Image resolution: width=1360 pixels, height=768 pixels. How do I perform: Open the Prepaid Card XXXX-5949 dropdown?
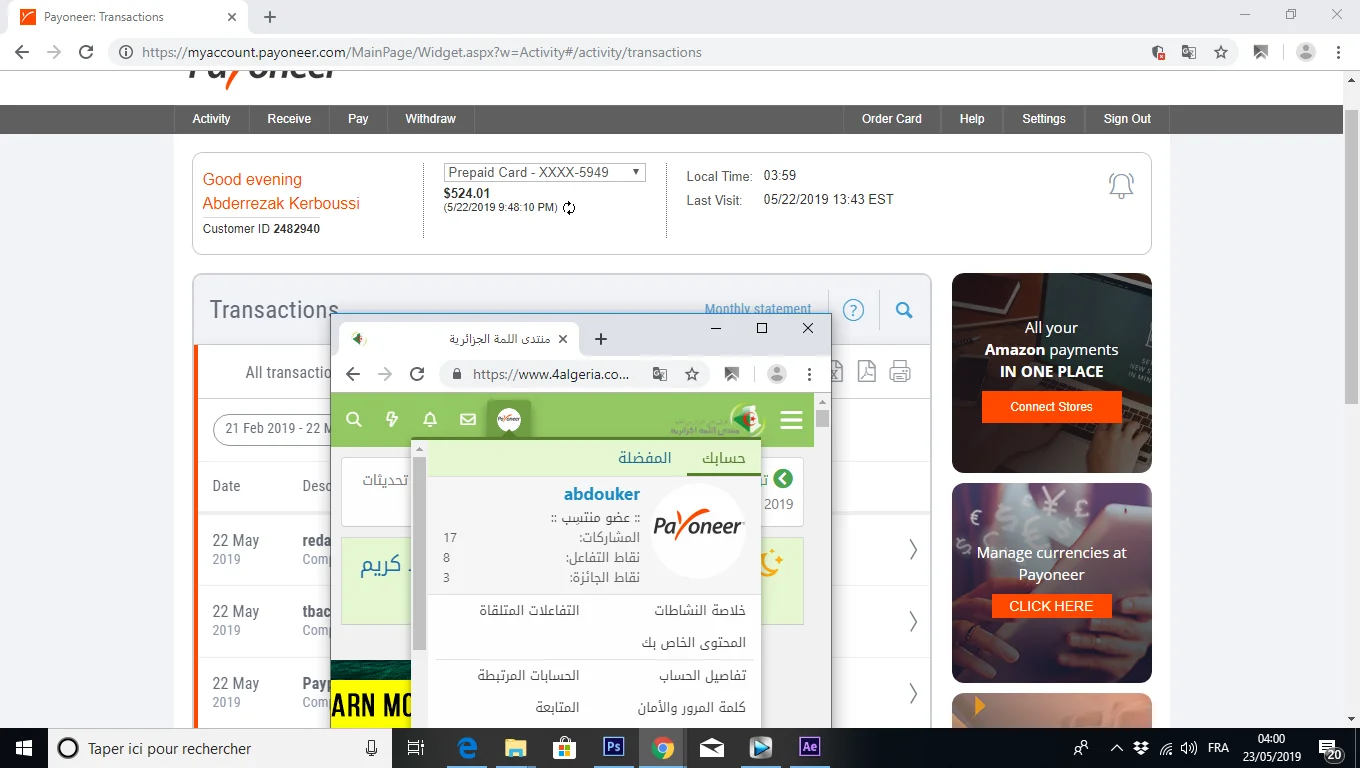click(x=545, y=172)
